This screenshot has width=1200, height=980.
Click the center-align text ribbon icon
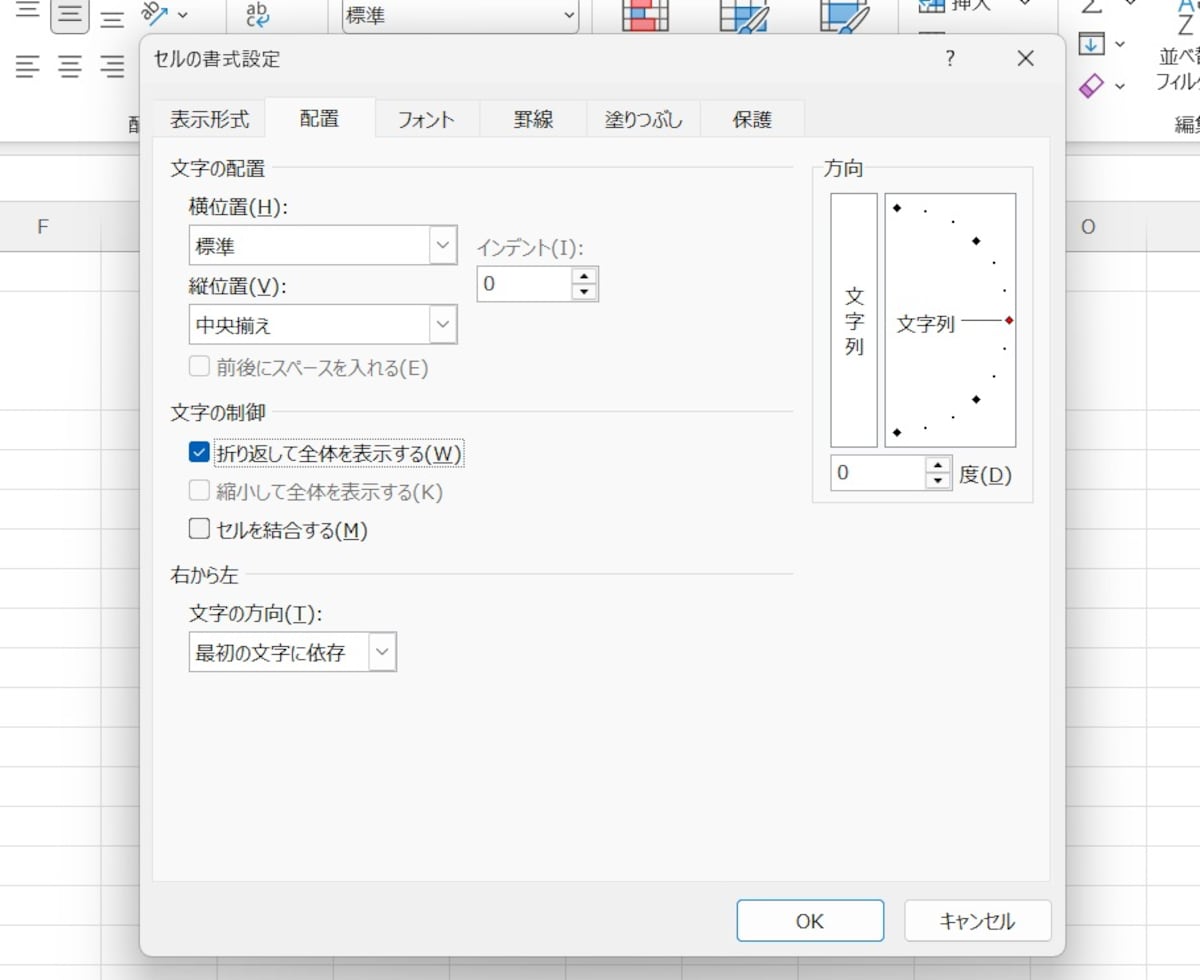pos(68,67)
